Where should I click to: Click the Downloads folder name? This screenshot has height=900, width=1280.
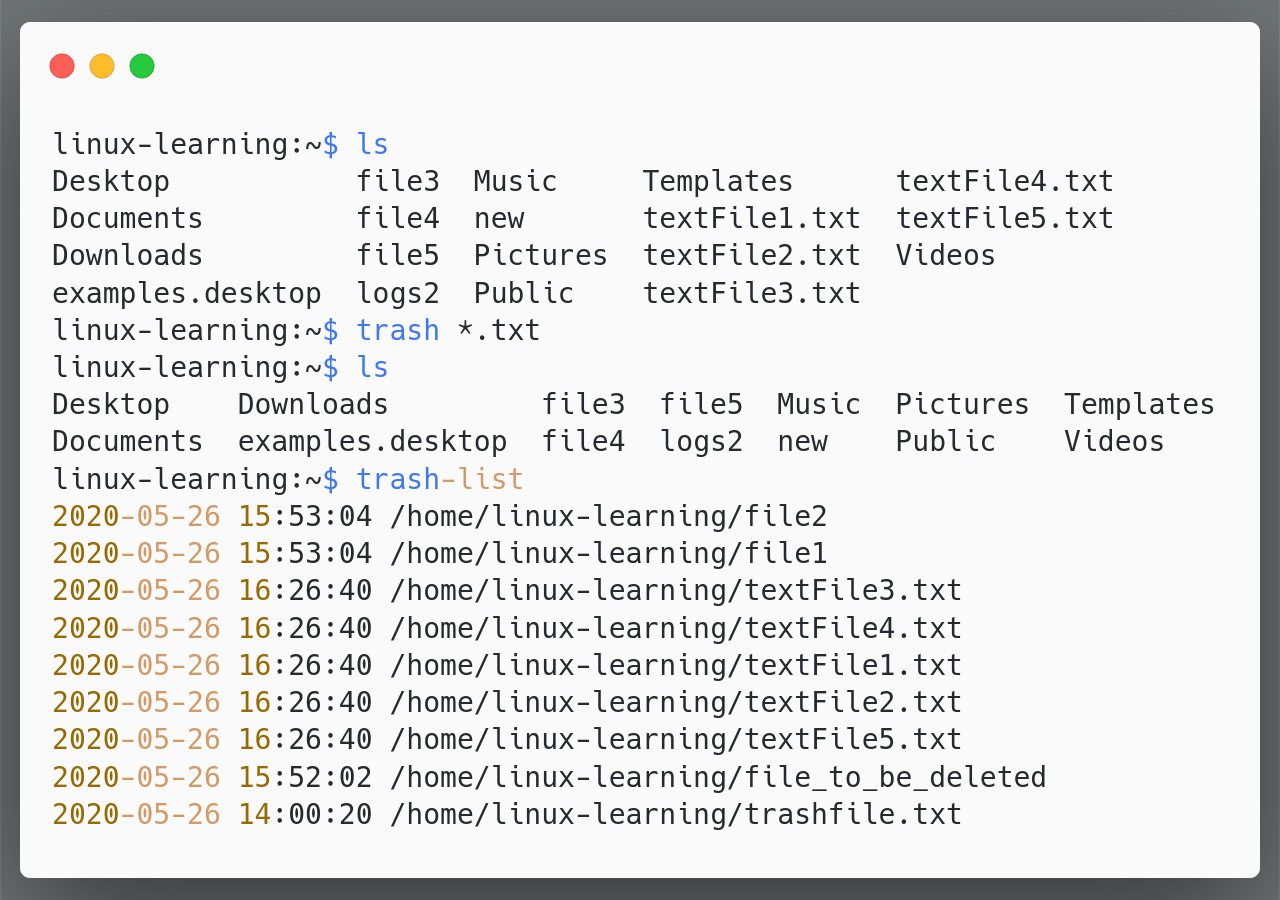click(x=126, y=255)
